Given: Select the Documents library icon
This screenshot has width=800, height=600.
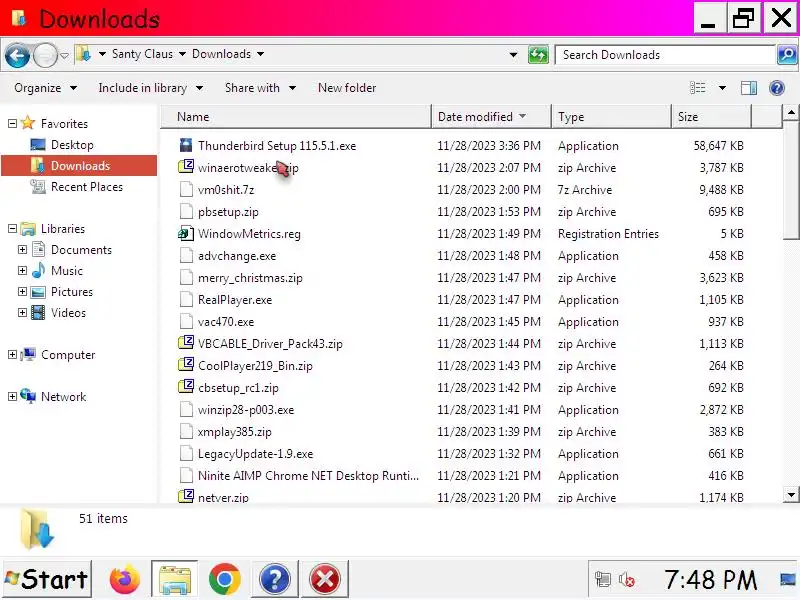Looking at the screenshot, I should coord(38,249).
